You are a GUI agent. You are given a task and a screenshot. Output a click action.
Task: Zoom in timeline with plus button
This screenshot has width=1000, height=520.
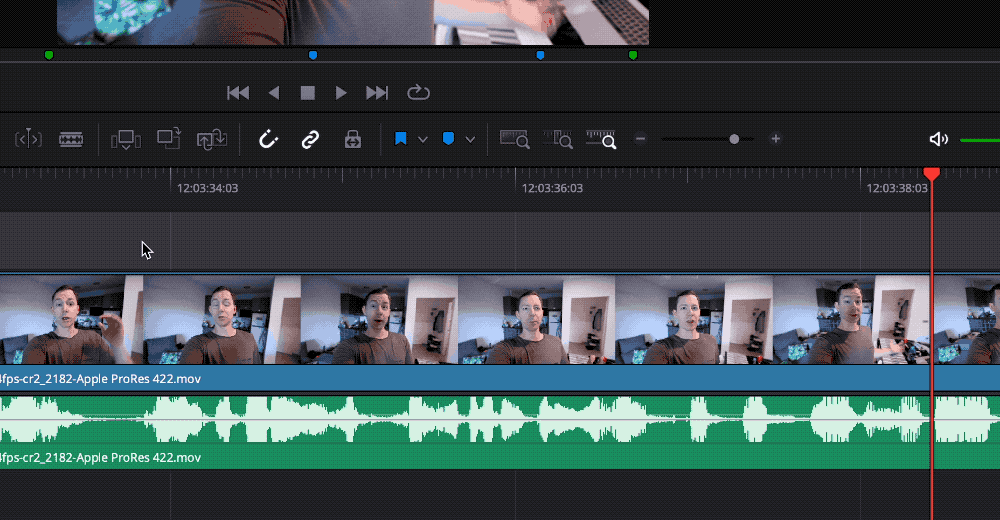click(776, 138)
